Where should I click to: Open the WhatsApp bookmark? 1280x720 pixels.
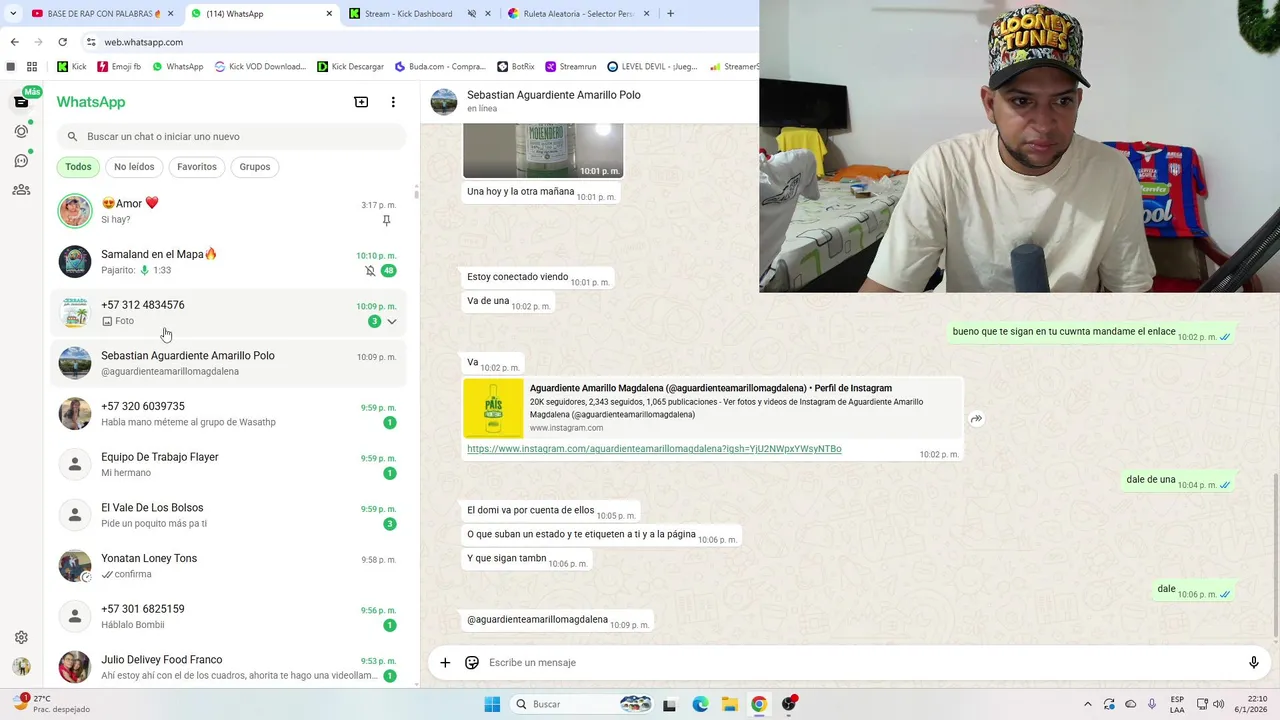tap(177, 67)
